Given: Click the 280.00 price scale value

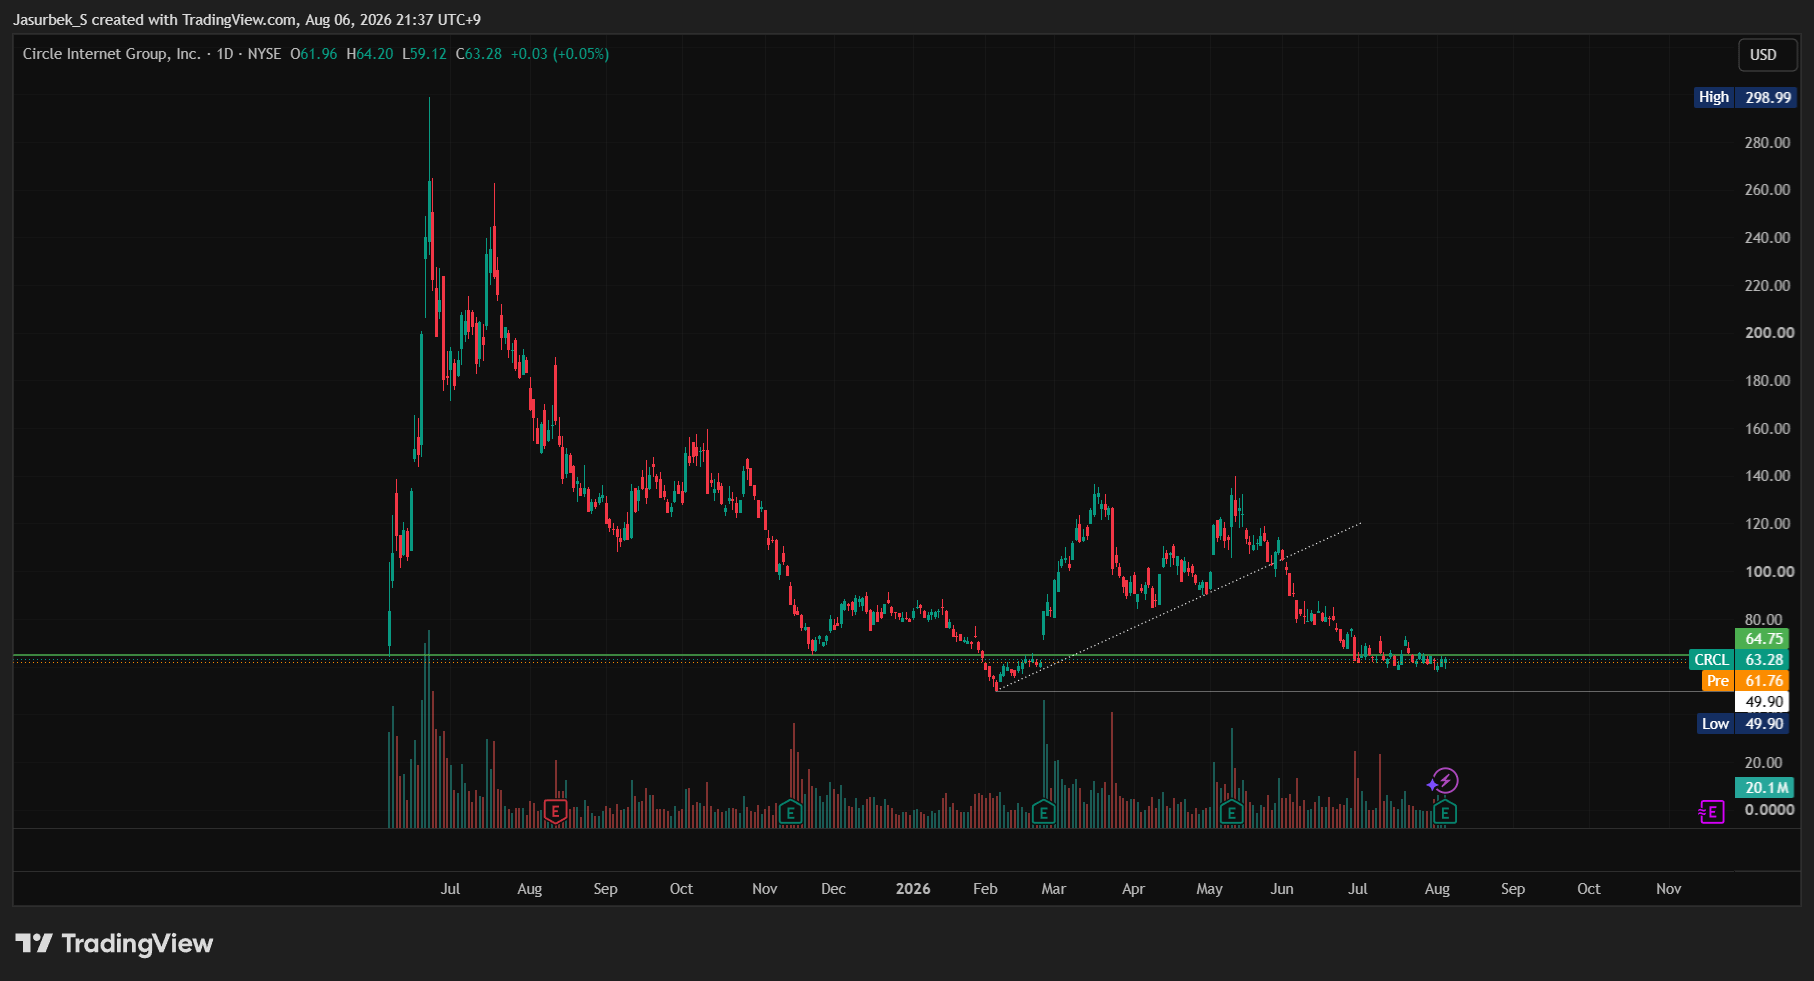Looking at the screenshot, I should tap(1767, 143).
